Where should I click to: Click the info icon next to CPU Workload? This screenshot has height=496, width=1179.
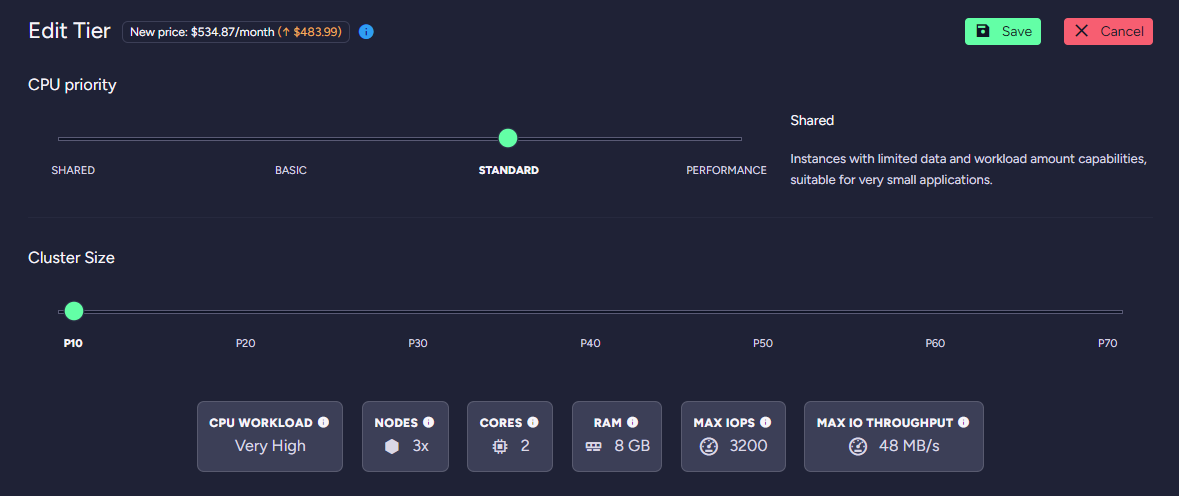coord(323,422)
